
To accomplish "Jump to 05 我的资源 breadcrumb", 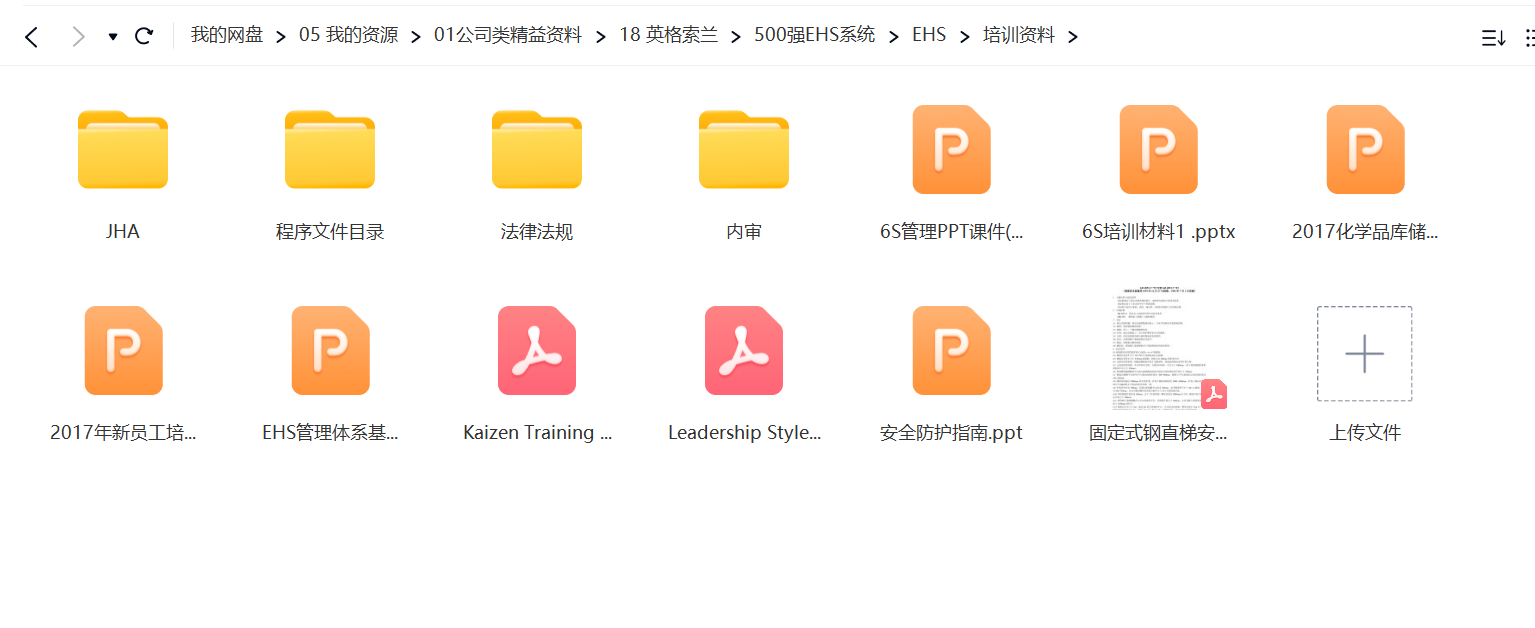I will [348, 36].
